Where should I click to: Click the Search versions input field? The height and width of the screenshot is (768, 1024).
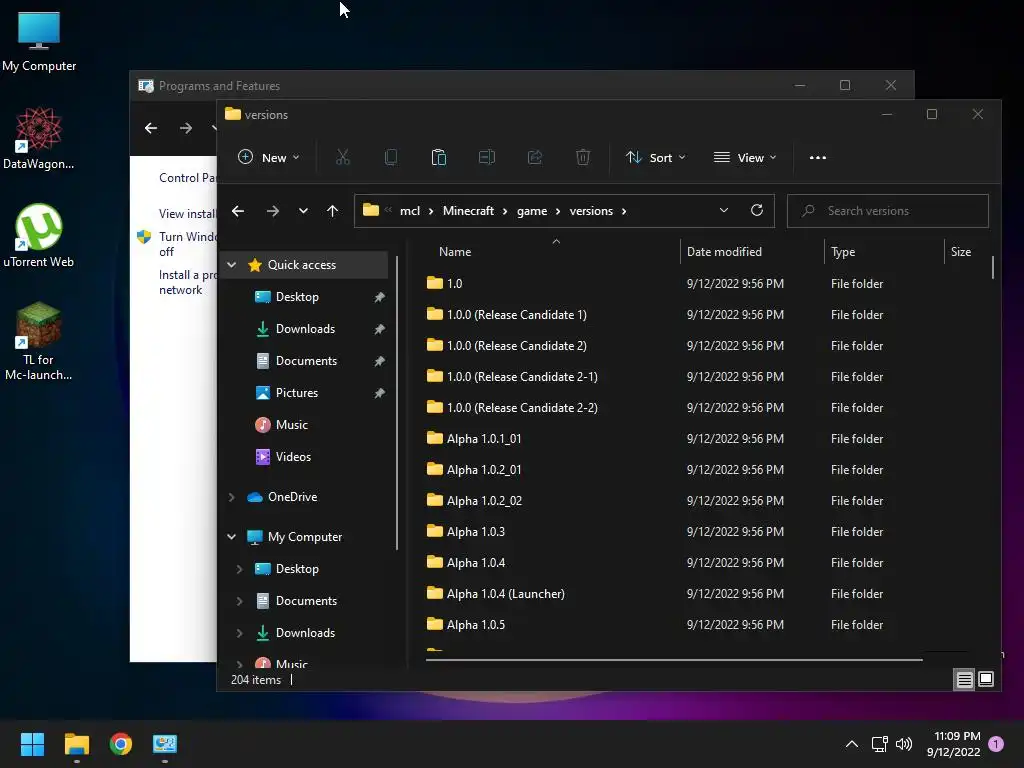[888, 211]
